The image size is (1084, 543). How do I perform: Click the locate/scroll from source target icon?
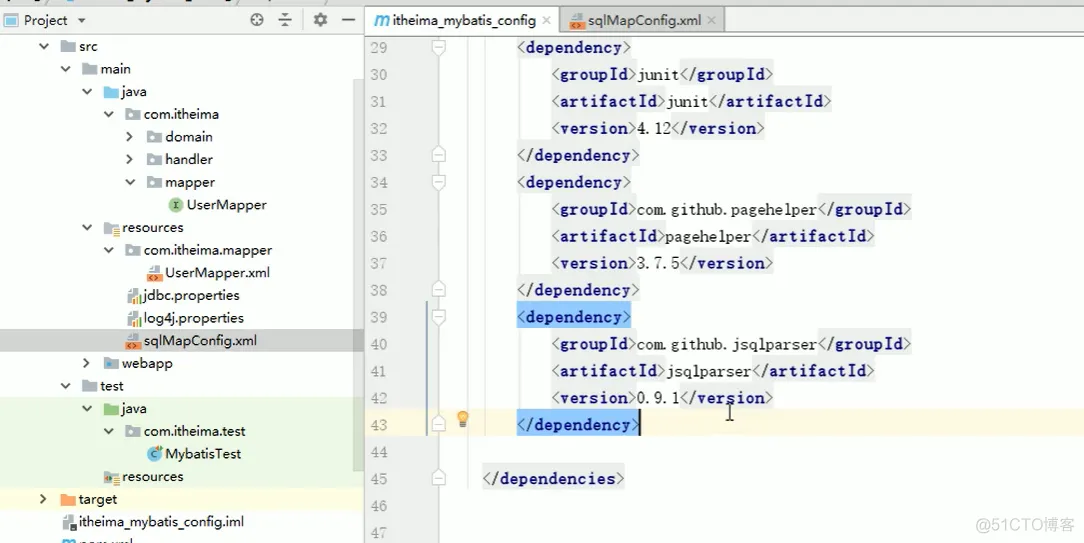pyautogui.click(x=257, y=20)
